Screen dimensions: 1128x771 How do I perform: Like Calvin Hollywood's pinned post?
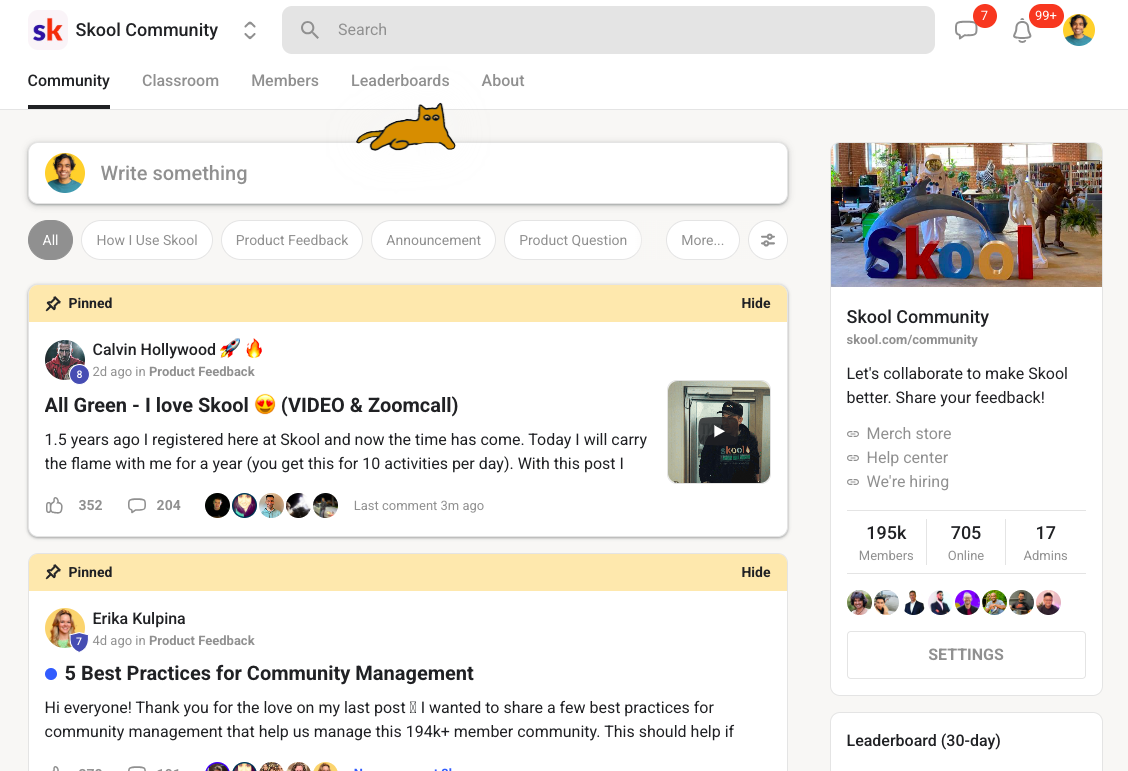[55, 505]
